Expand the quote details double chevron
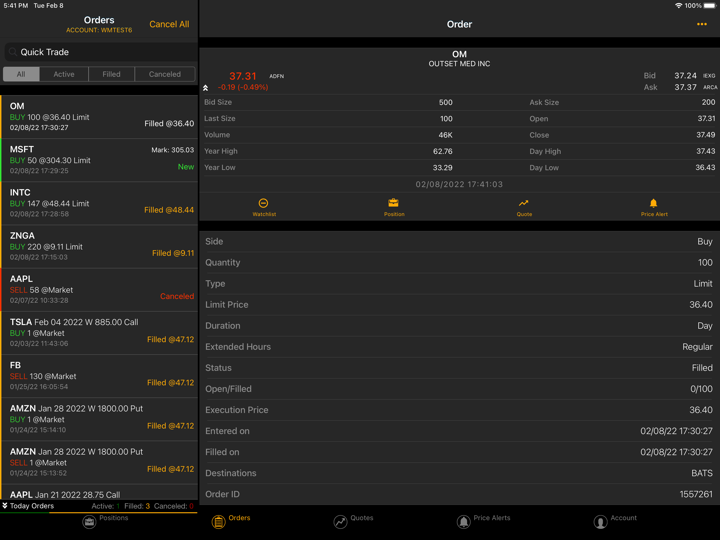Screen dimensions: 720x540 point(206,88)
